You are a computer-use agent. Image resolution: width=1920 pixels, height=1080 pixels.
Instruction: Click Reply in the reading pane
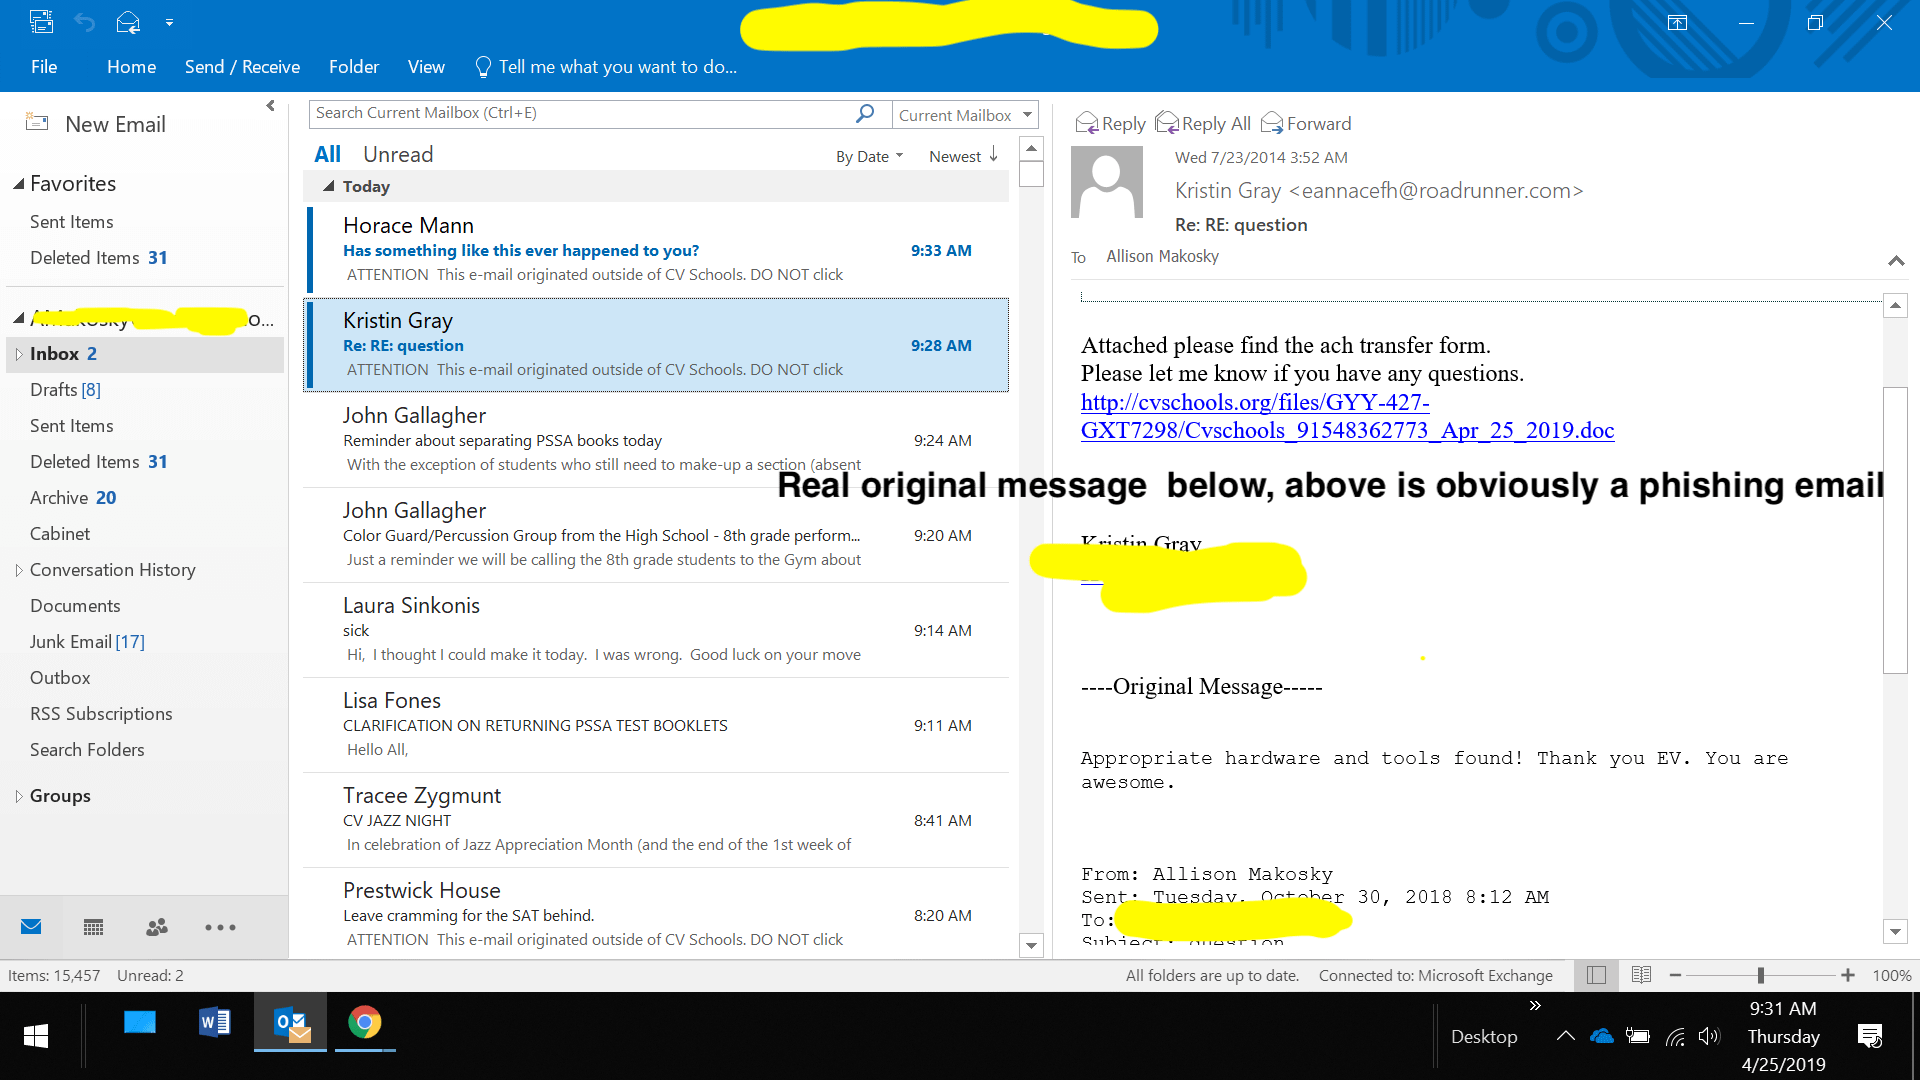(x=1110, y=123)
